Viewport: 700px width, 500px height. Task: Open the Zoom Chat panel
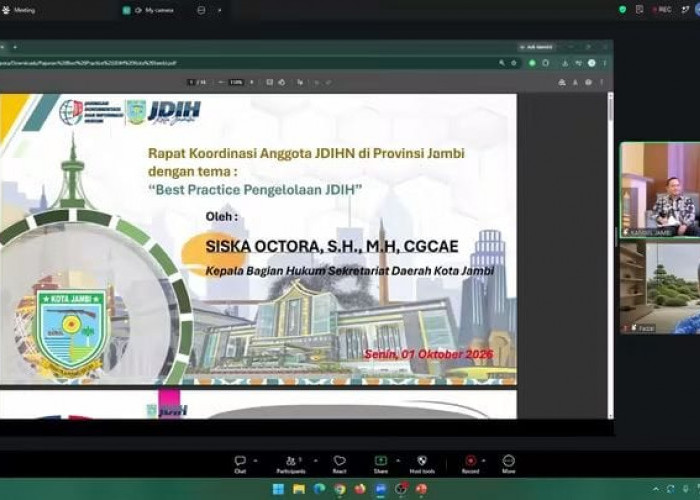(240, 465)
